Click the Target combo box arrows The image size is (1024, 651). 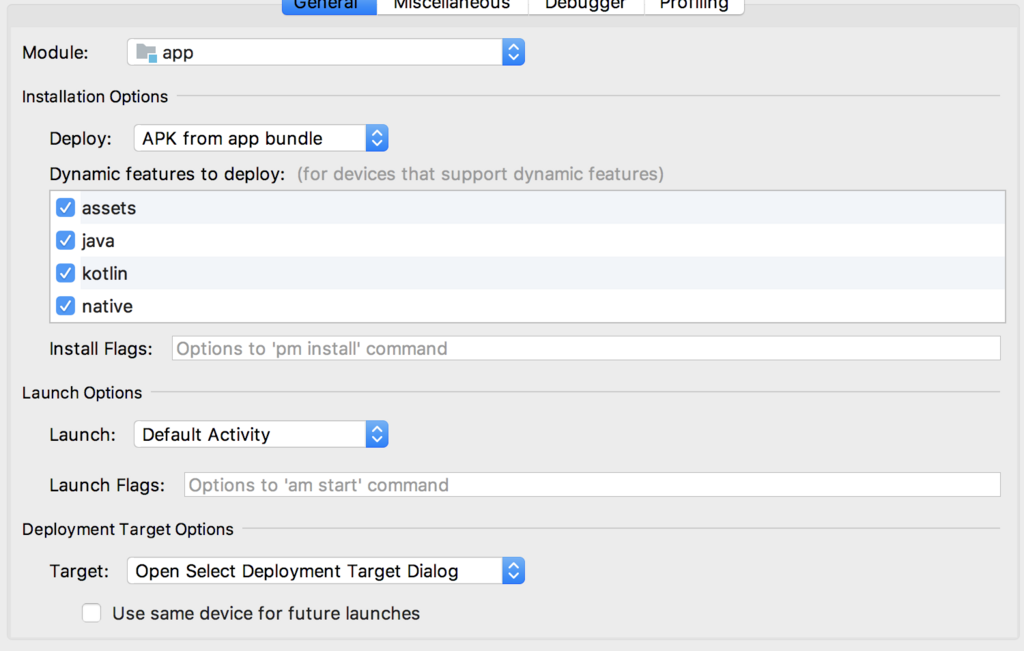513,570
